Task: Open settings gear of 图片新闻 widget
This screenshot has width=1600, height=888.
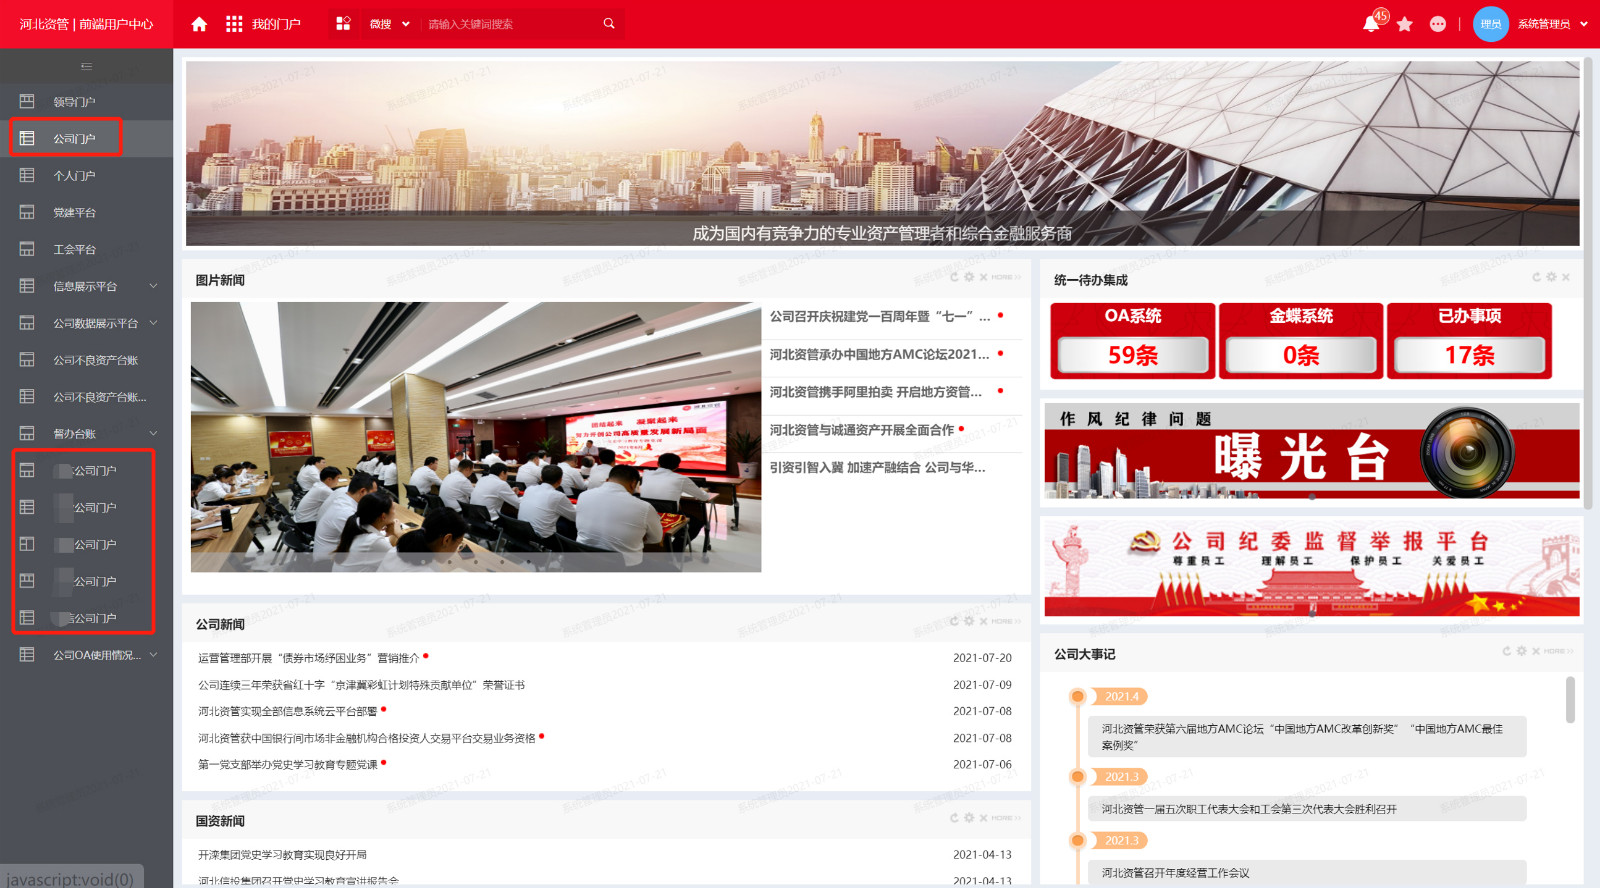Action: (969, 277)
